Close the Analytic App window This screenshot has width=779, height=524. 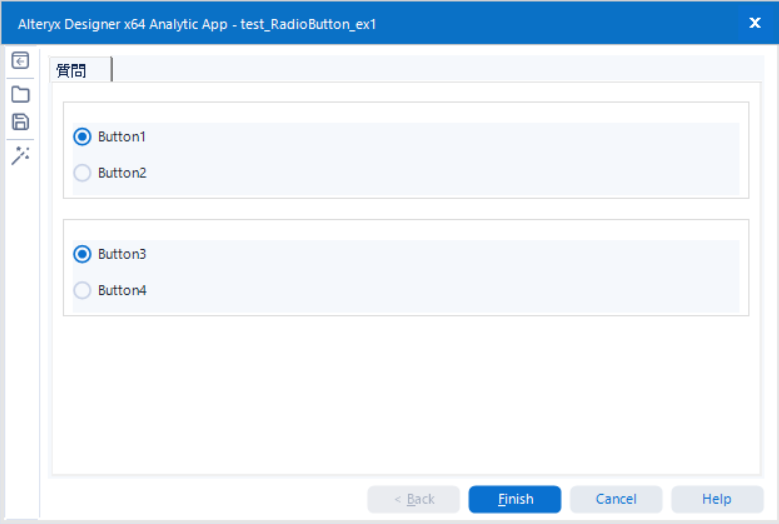755,23
